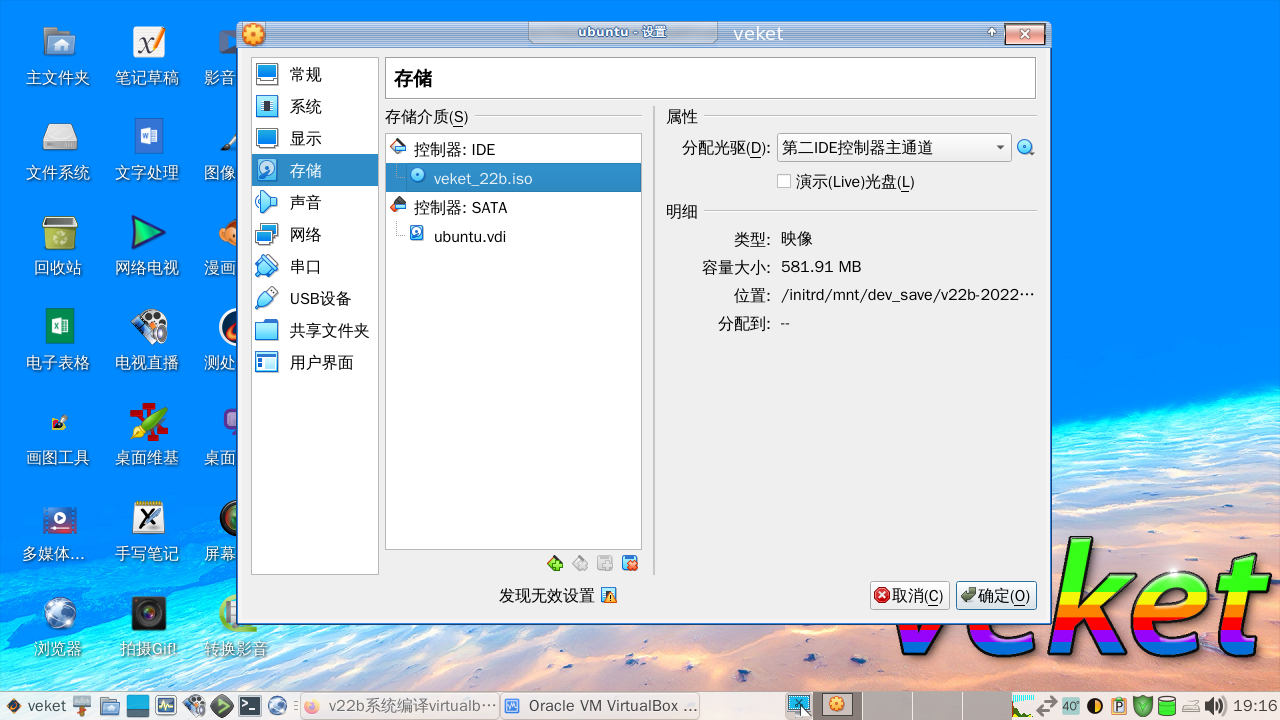Screen dimensions: 1280x720
Task: Click the remove storage controller icon
Action: tap(580, 564)
